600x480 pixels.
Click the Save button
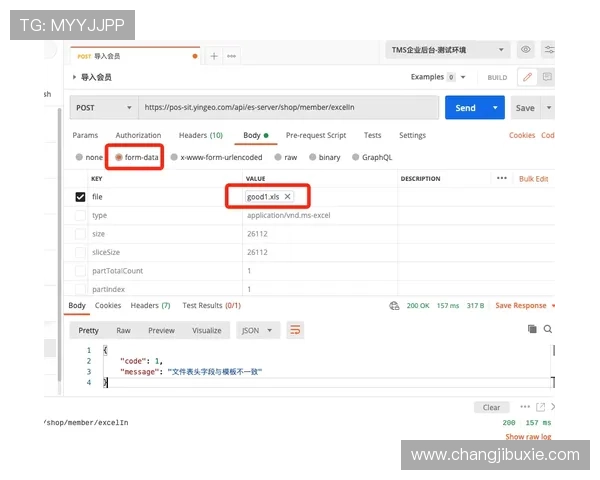tap(525, 108)
